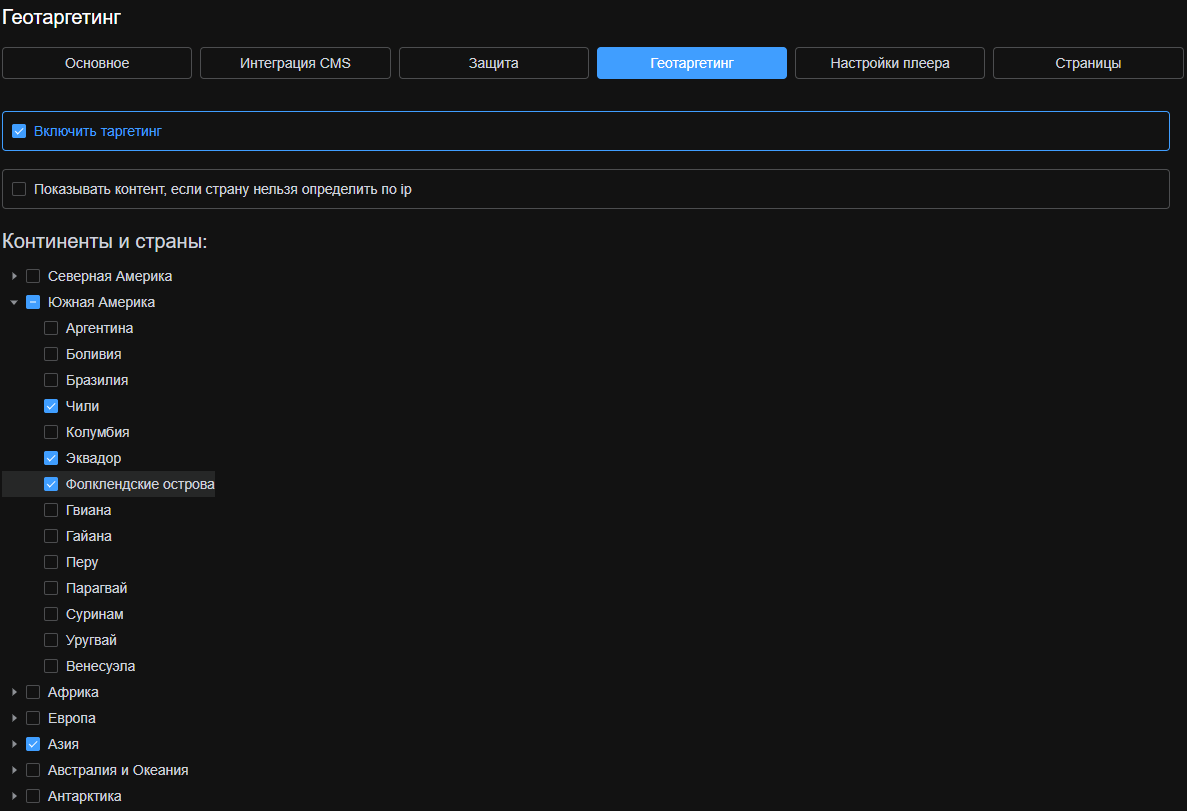Expand the Северная Америка continent
Image resolution: width=1187 pixels, height=811 pixels.
(14, 276)
